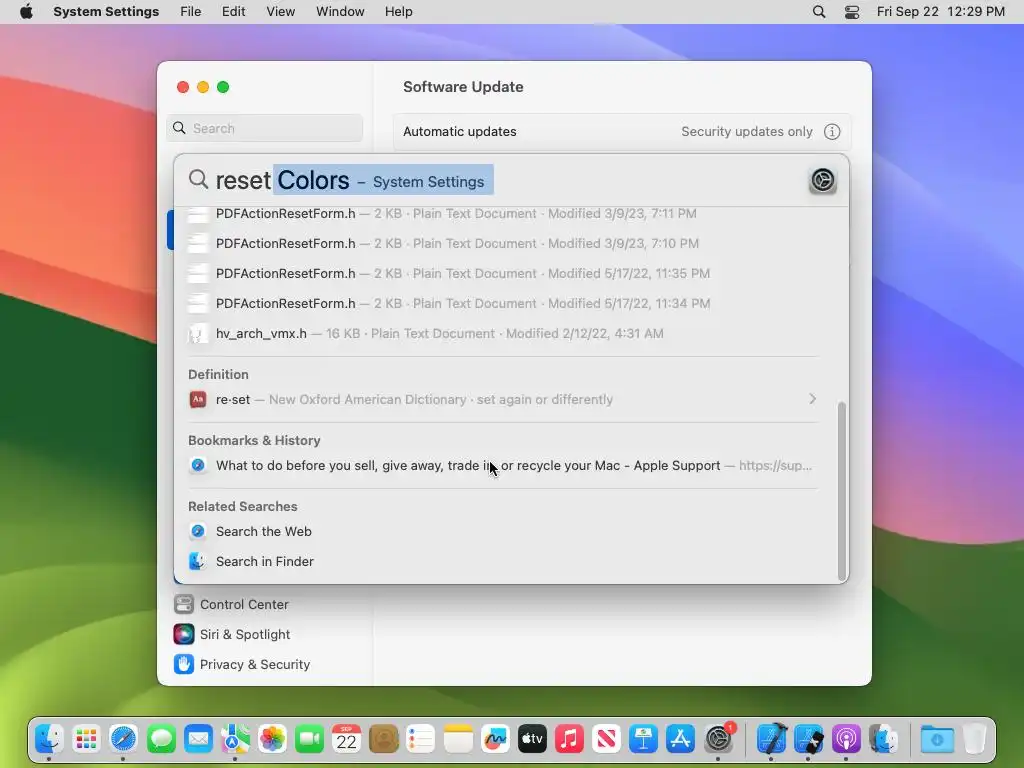This screenshot has width=1024, height=768.
Task: Open Xcode hammer icon in dock
Action: [x=771, y=739]
